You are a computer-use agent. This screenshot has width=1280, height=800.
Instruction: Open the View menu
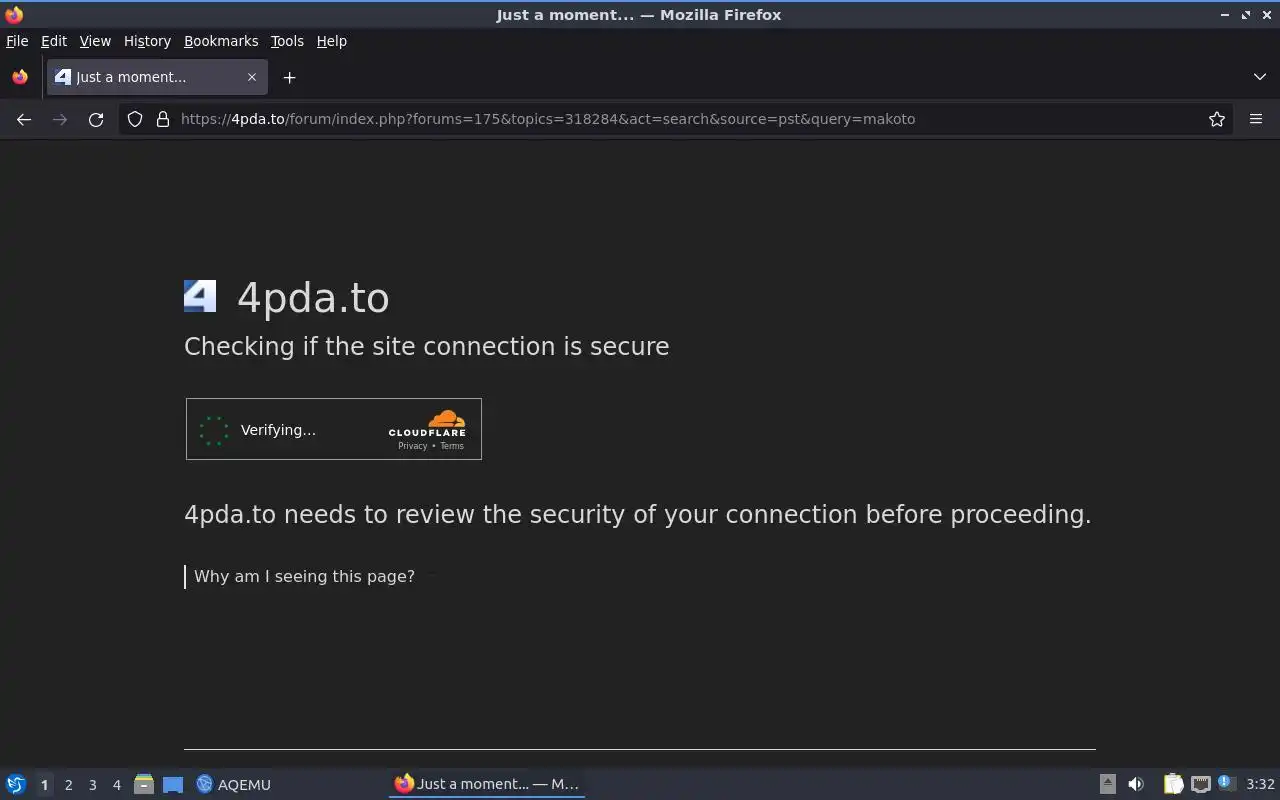click(x=95, y=41)
